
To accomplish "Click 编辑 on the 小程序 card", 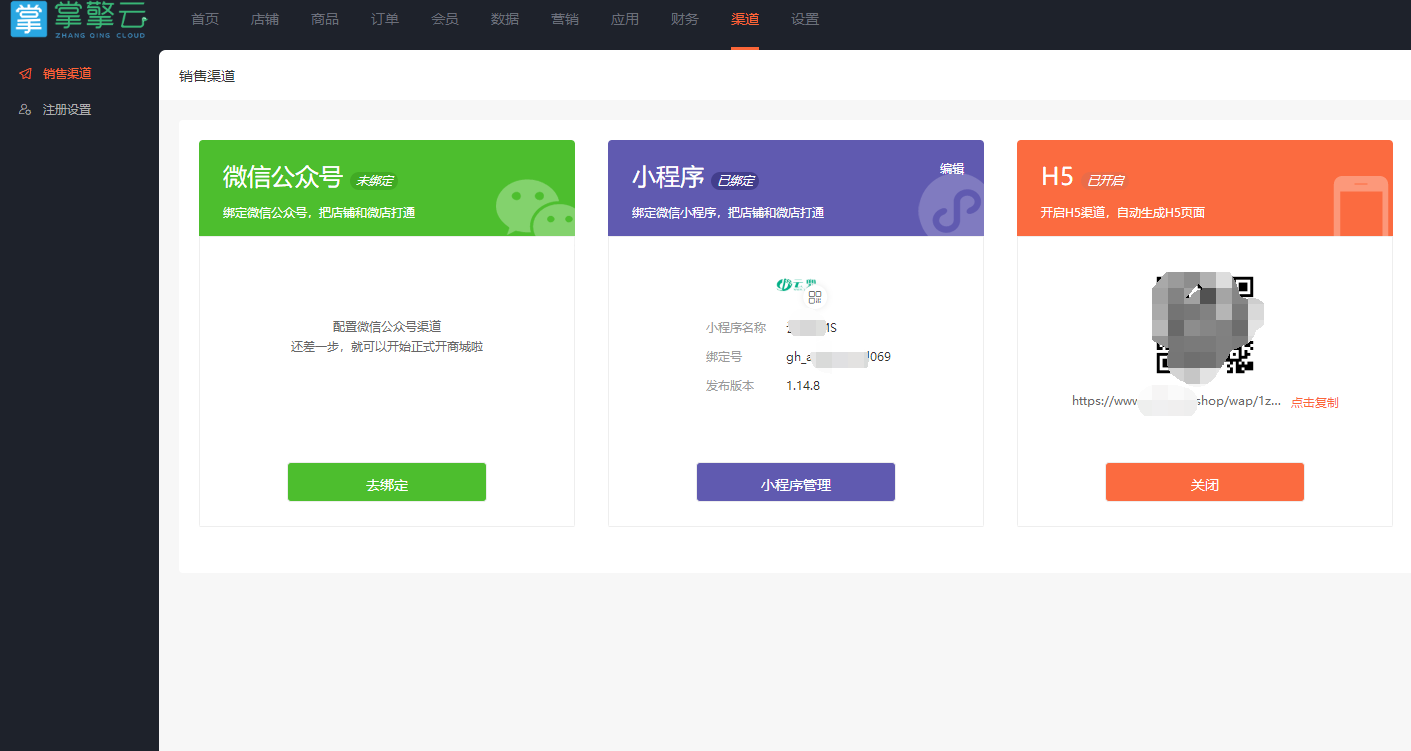I will (952, 168).
